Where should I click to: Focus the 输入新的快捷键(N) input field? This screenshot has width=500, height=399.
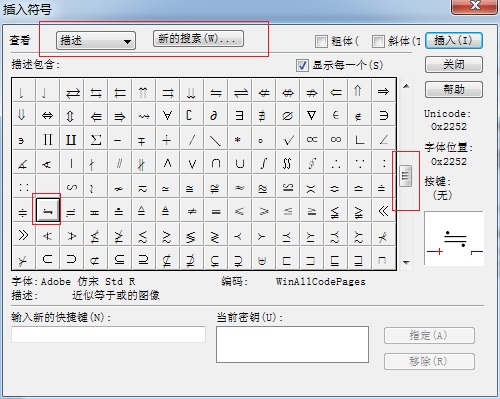coord(109,334)
